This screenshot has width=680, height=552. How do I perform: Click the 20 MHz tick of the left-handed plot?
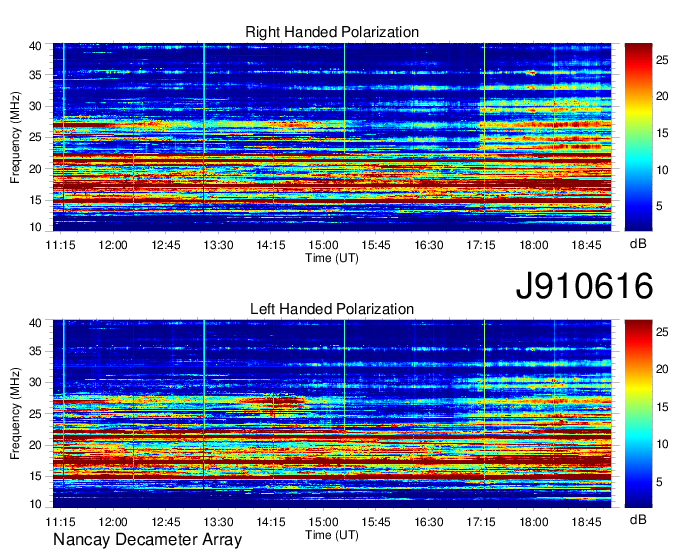35,445
